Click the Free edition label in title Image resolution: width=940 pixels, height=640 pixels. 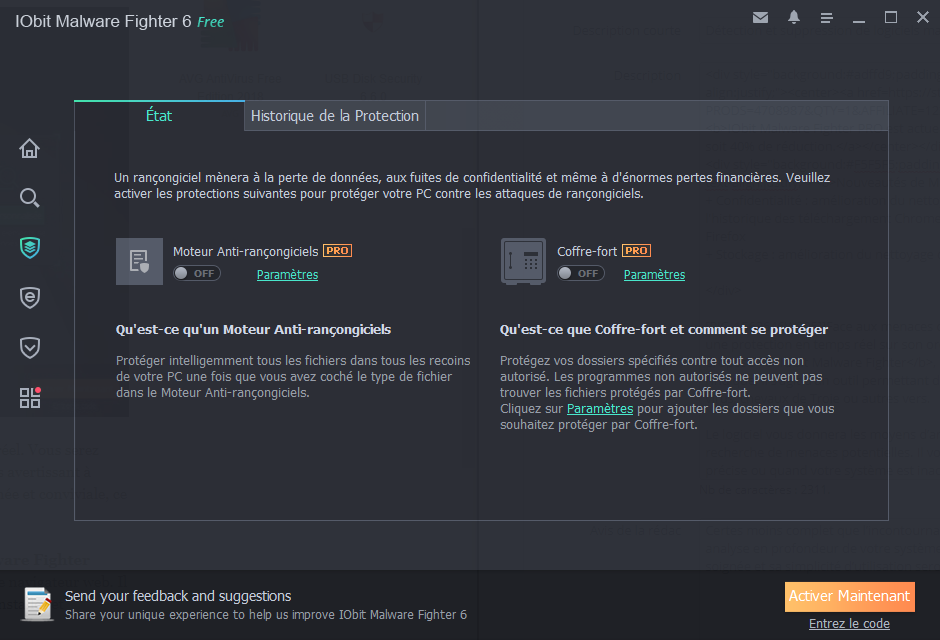210,22
